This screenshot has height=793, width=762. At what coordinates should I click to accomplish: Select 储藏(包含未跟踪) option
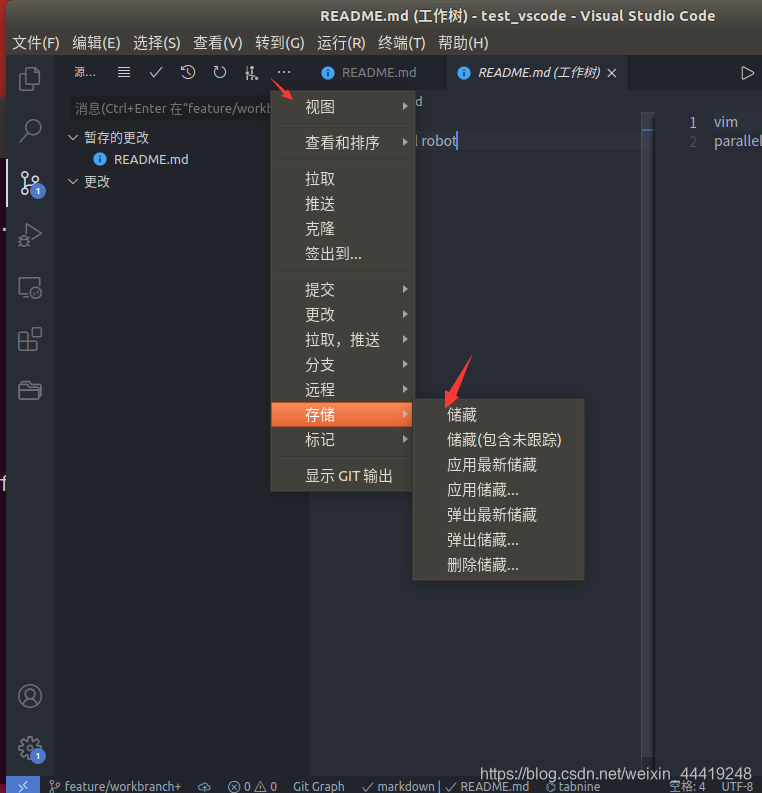(499, 439)
